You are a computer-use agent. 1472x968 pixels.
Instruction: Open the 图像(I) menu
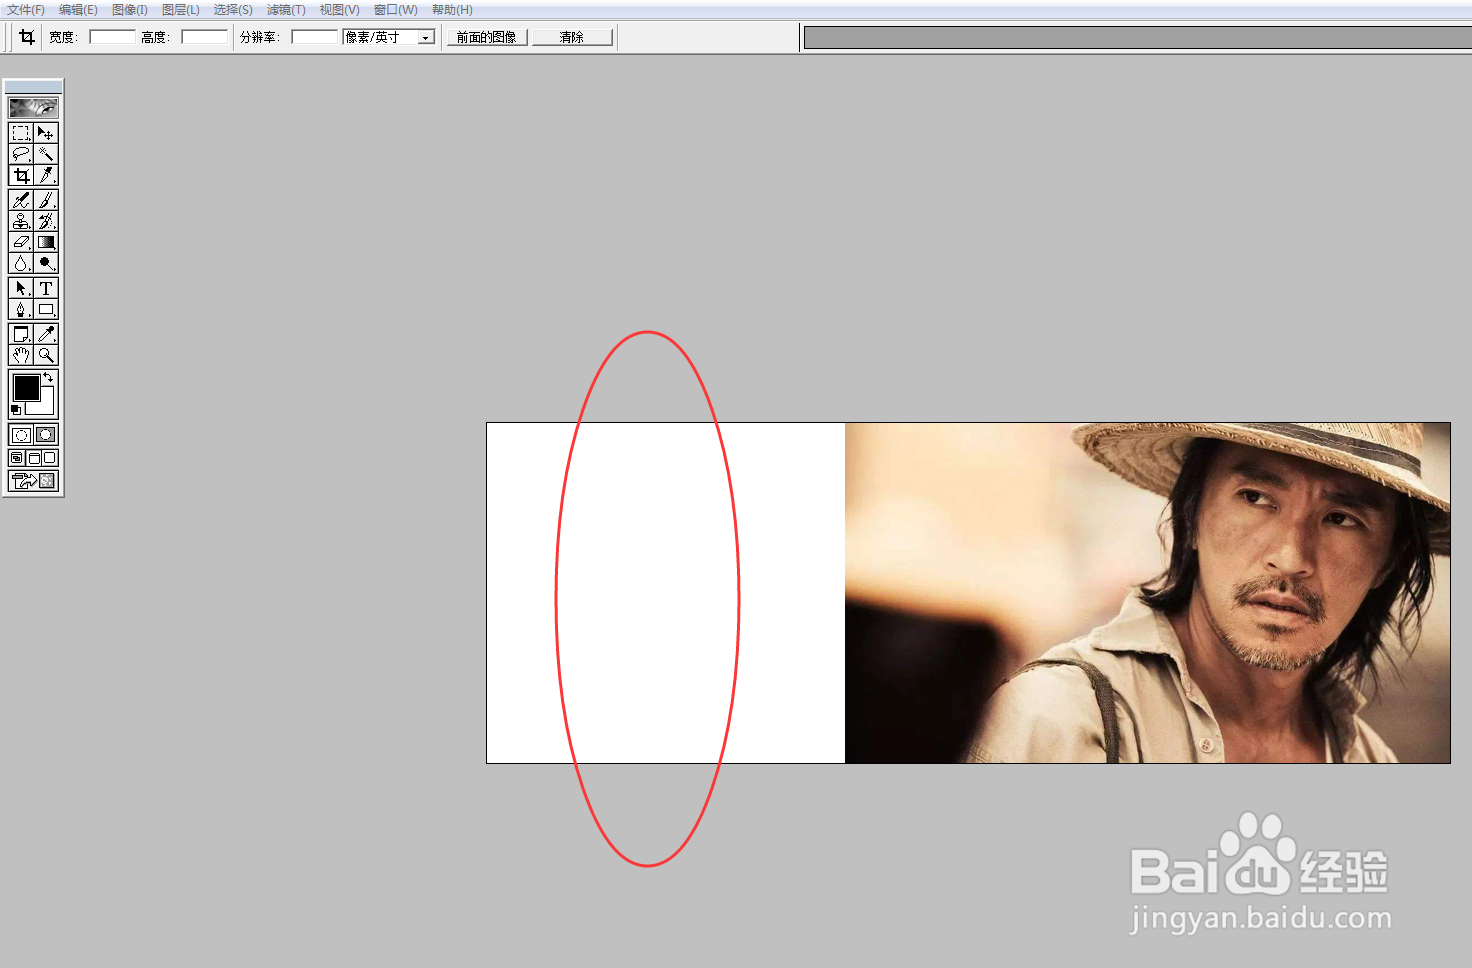click(130, 10)
